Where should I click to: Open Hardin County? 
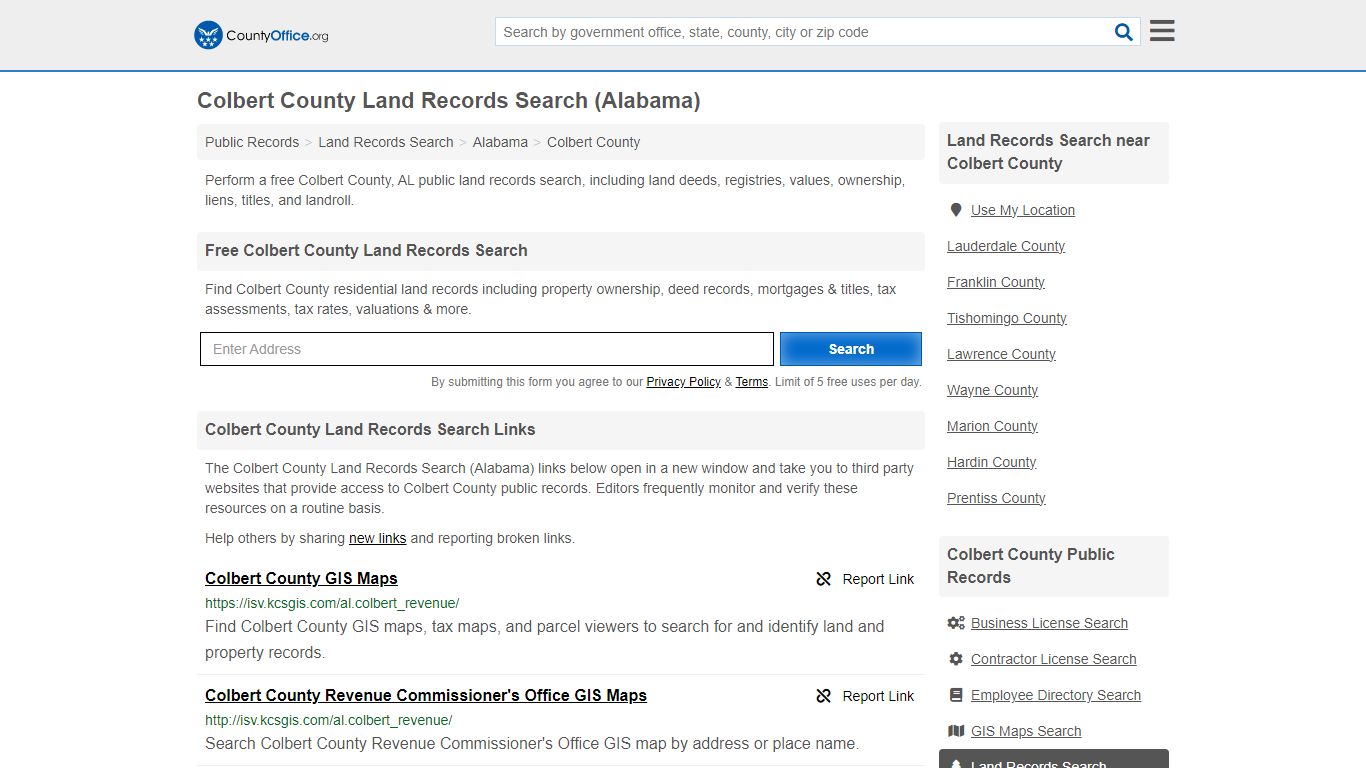click(x=991, y=462)
